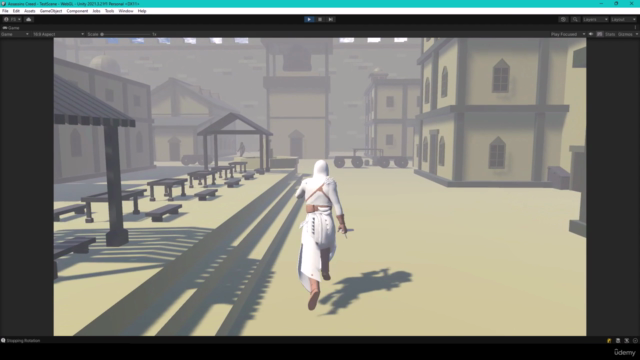Toggle the mute audio icon
The image size is (640, 360).
tap(591, 34)
